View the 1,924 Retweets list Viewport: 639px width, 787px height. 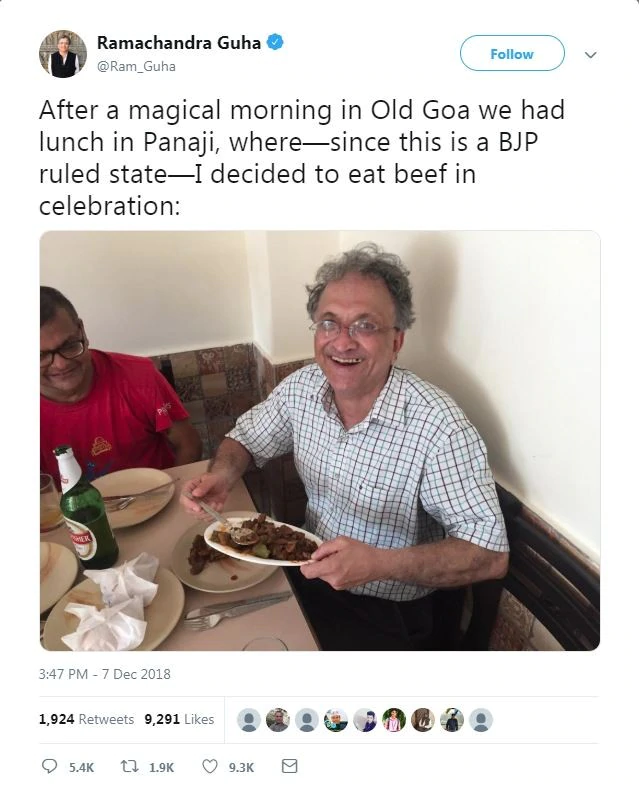click(x=86, y=719)
